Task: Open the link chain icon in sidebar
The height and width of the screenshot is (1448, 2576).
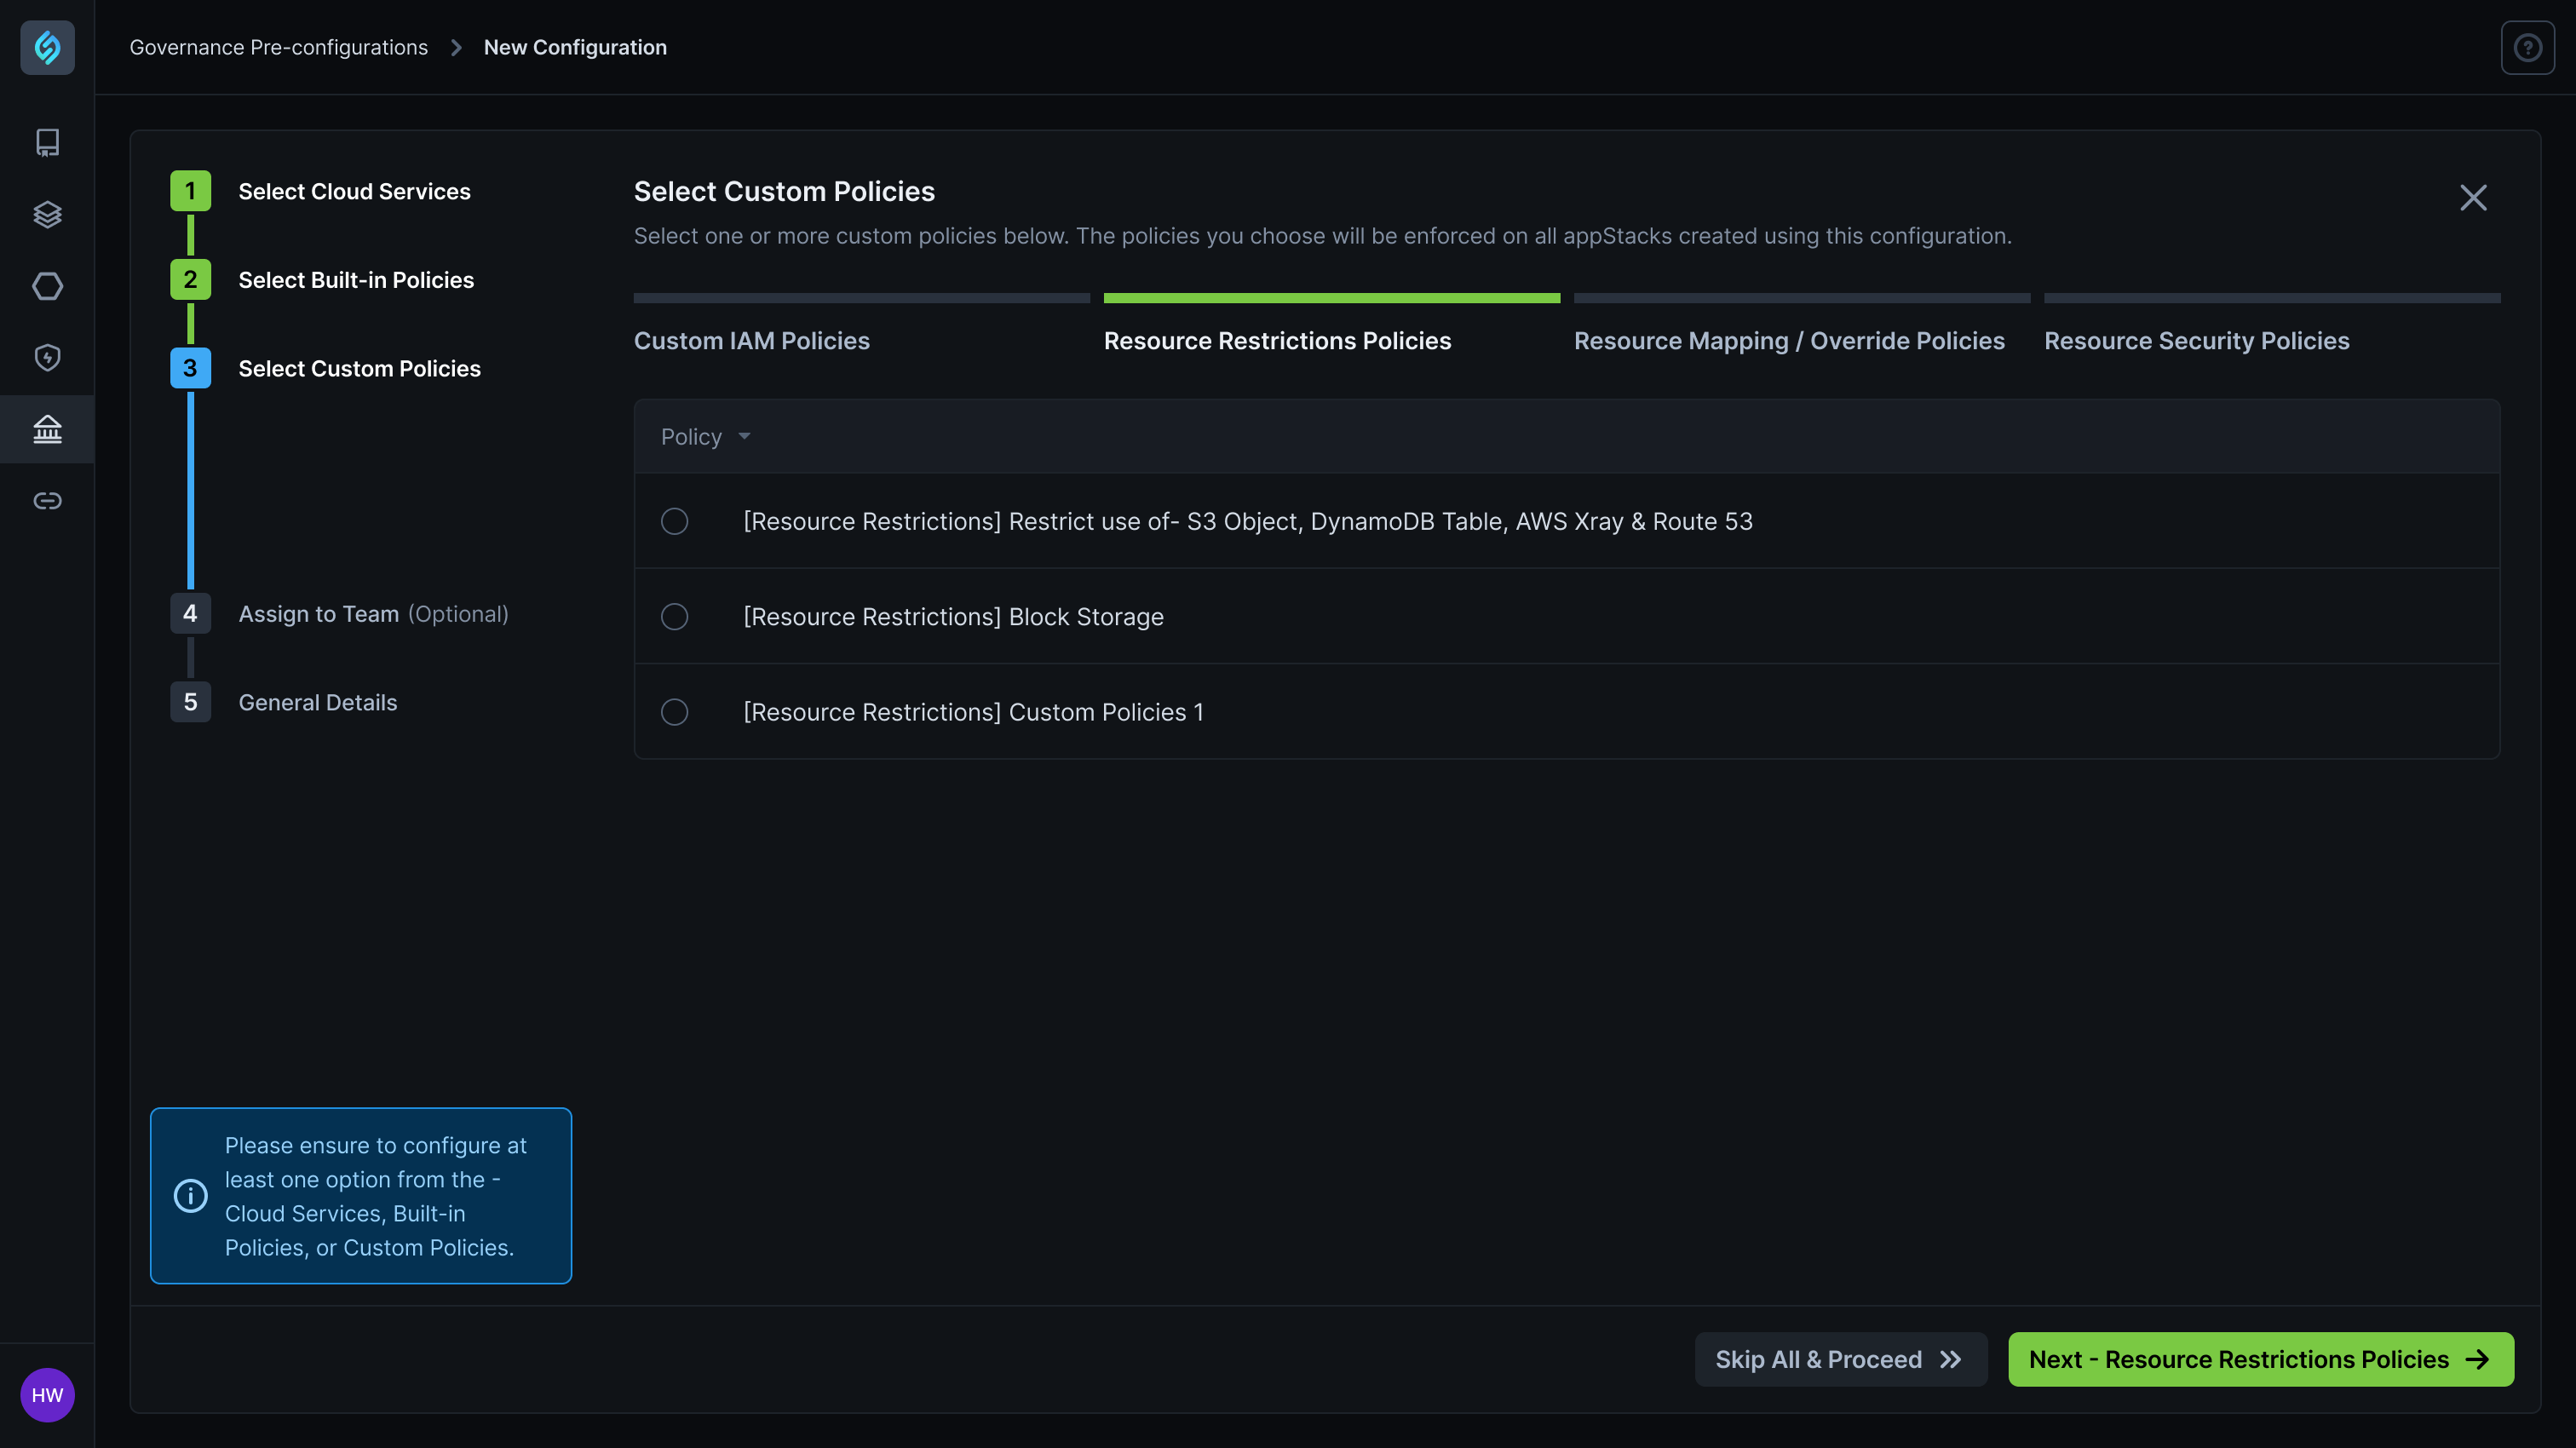Action: 47,500
